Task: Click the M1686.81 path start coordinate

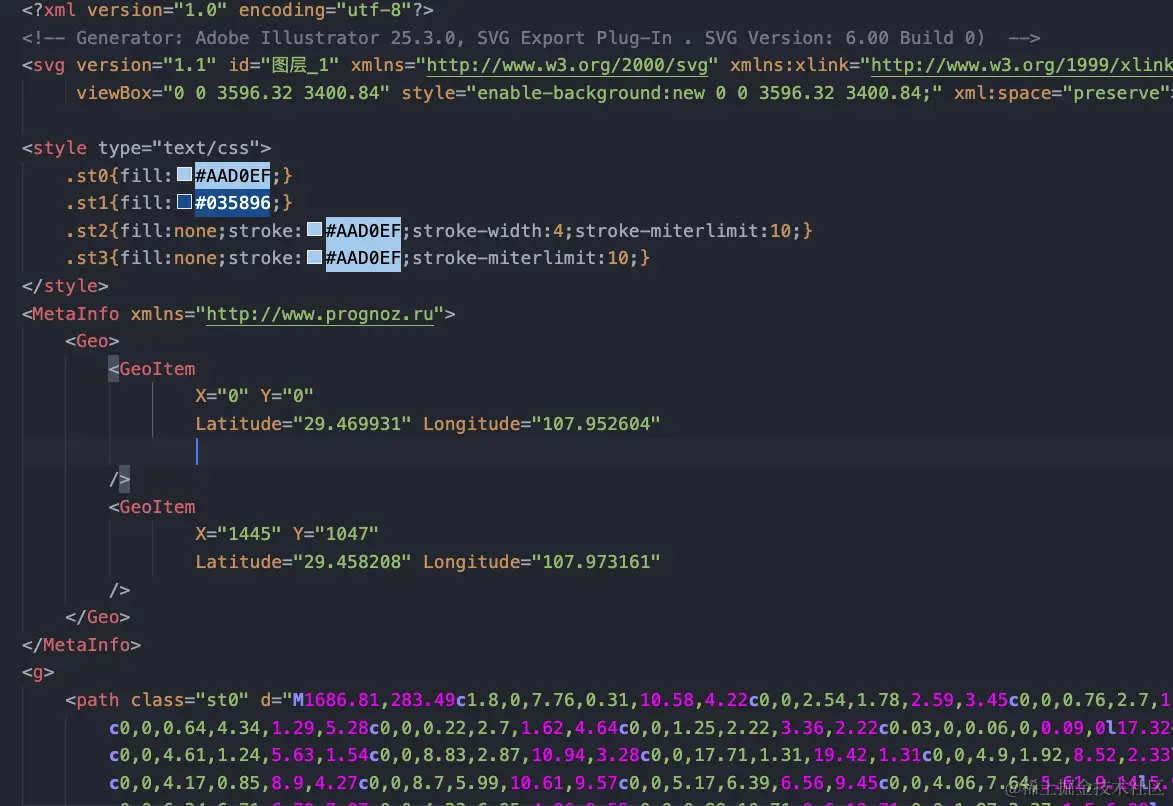Action: click(x=336, y=700)
